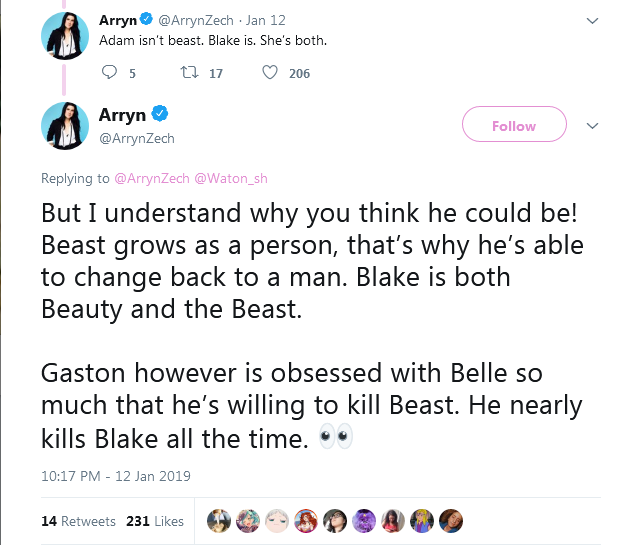Screen dimensions: 640x545
Task: Click the verified badge in the first tweet header
Action: point(146,19)
